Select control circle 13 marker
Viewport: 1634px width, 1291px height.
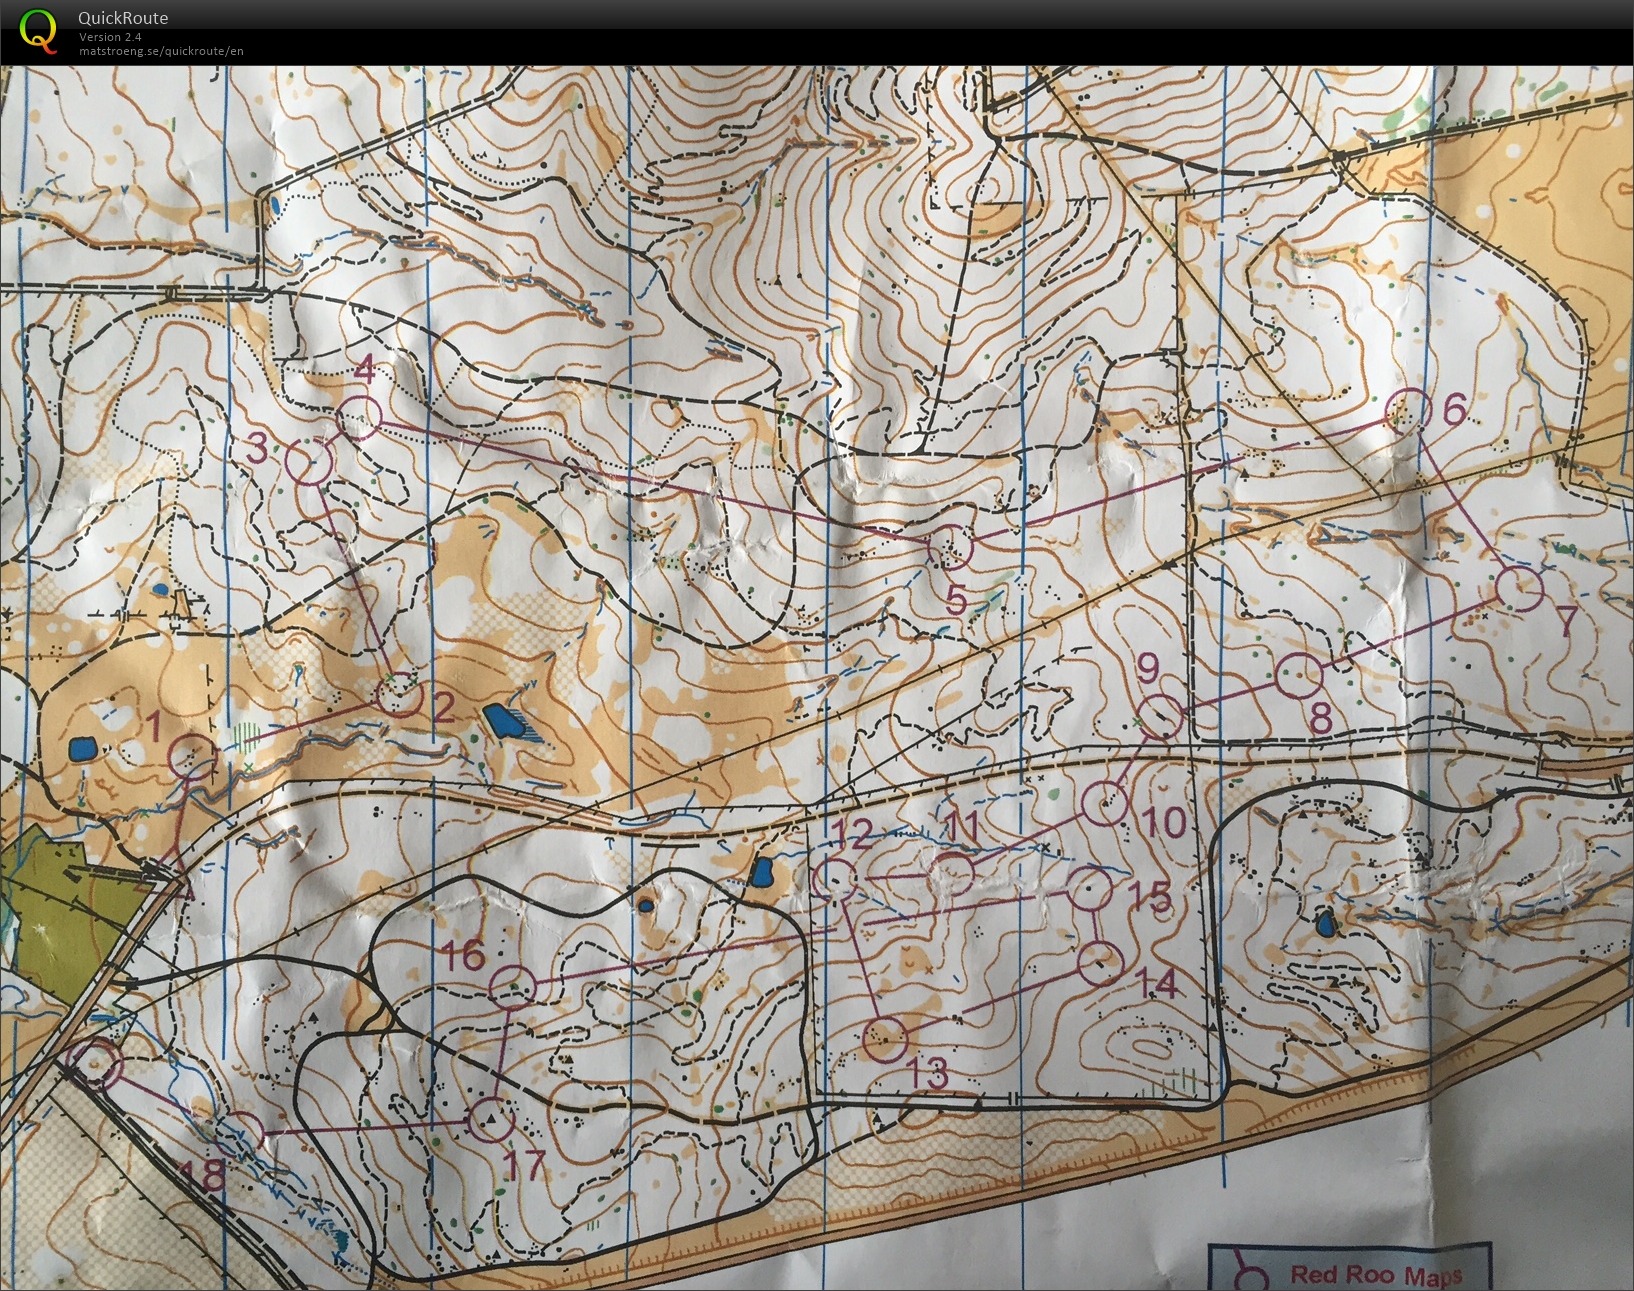click(885, 1040)
